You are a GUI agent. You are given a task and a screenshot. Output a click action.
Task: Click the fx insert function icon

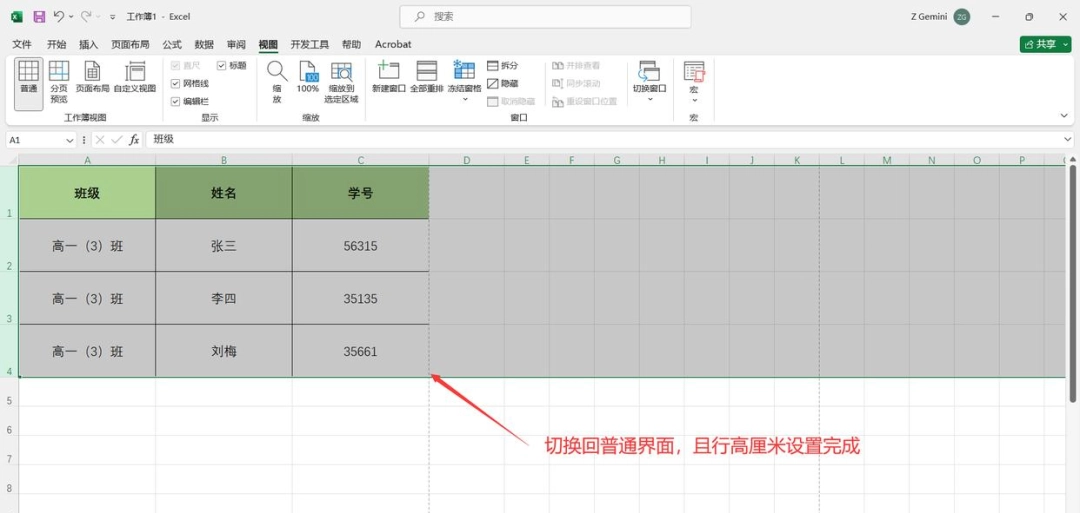tap(134, 140)
